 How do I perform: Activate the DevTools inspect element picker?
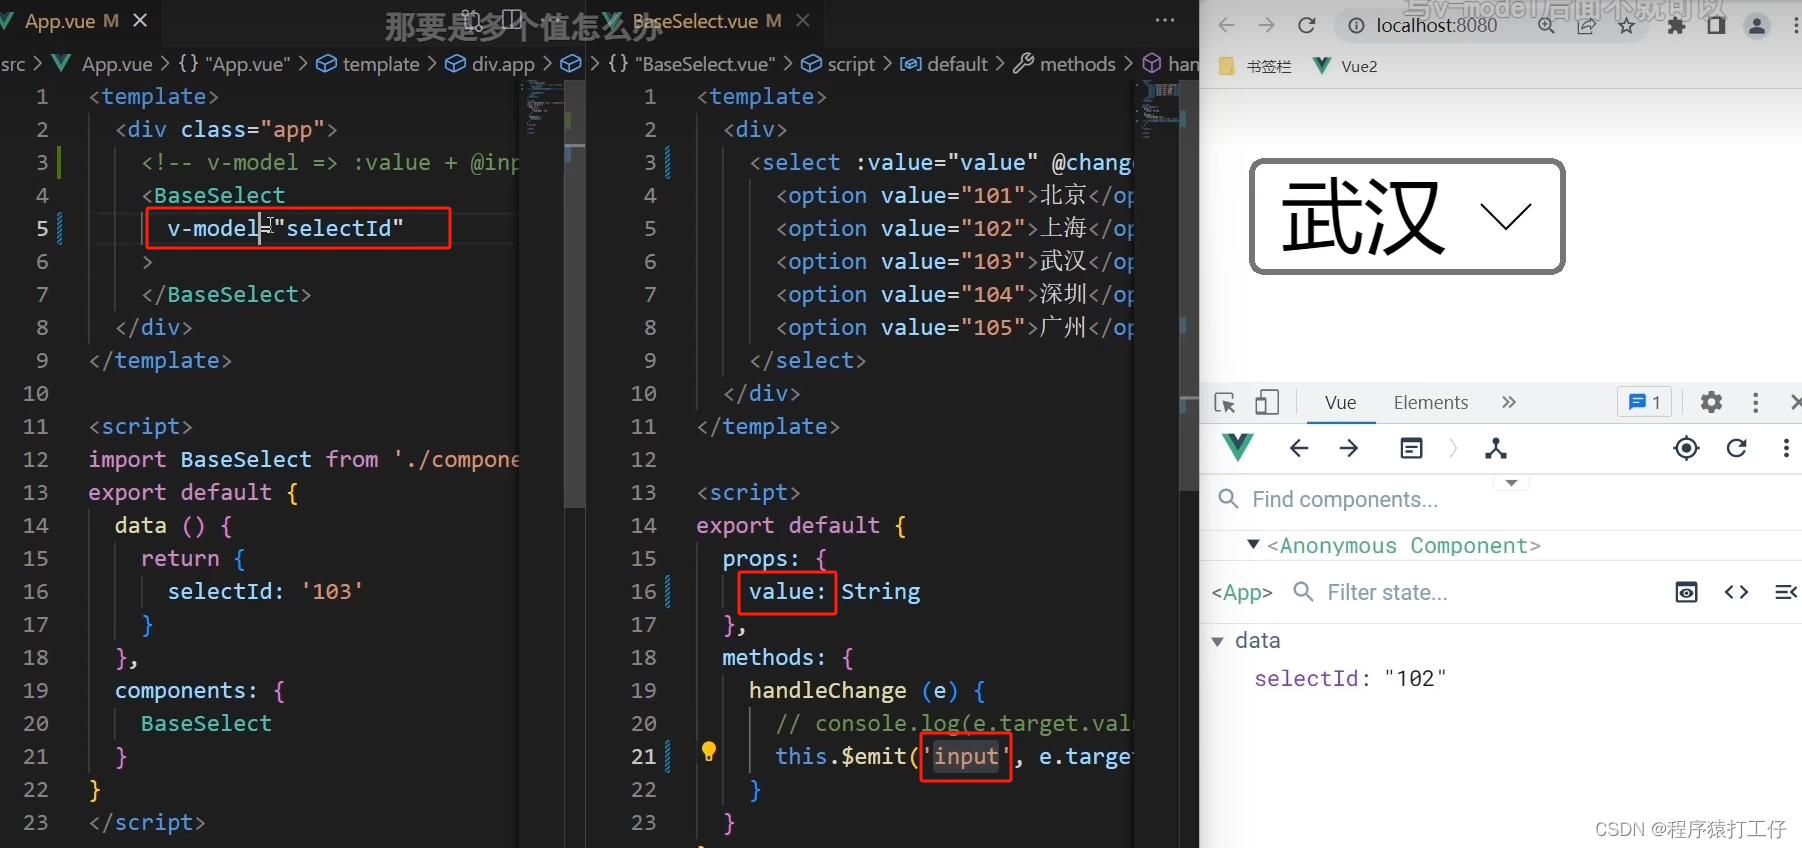tap(1225, 403)
